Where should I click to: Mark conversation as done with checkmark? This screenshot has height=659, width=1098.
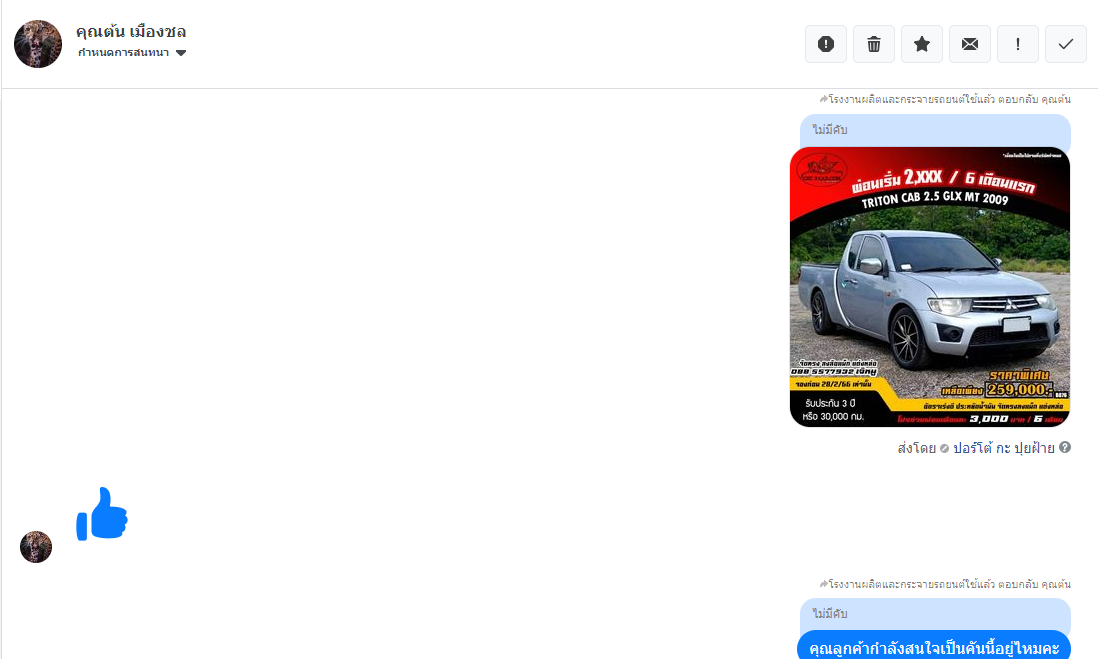[1066, 44]
